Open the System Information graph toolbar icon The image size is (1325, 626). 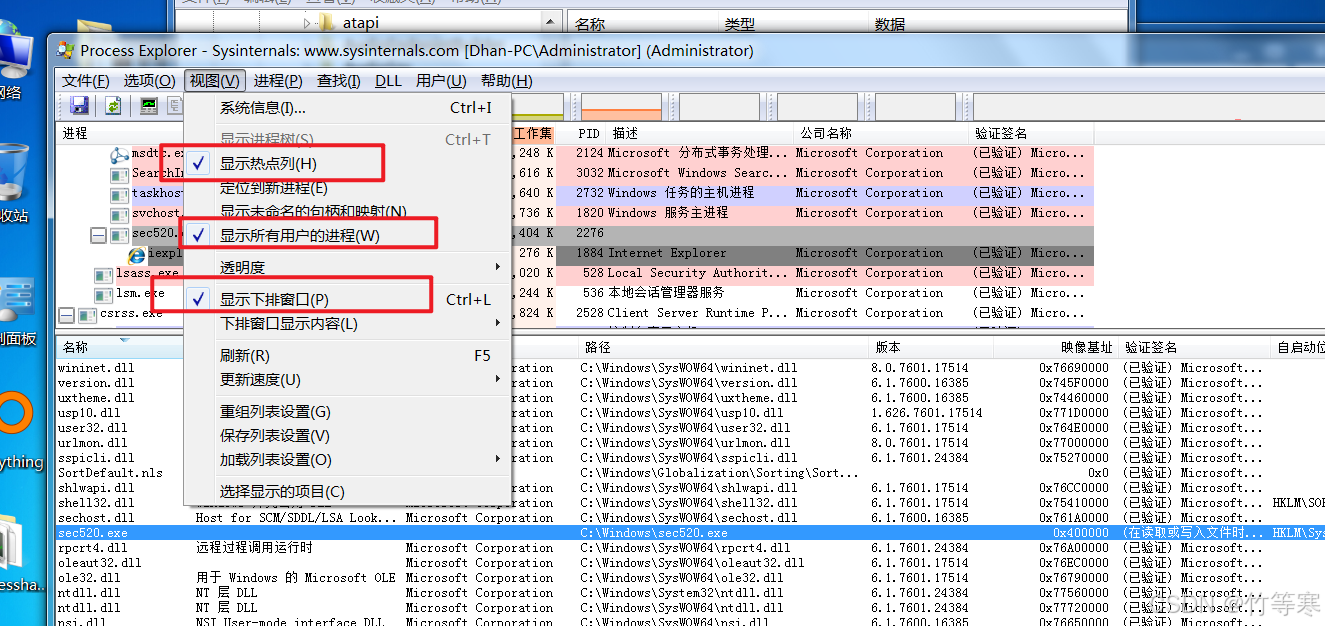148,106
